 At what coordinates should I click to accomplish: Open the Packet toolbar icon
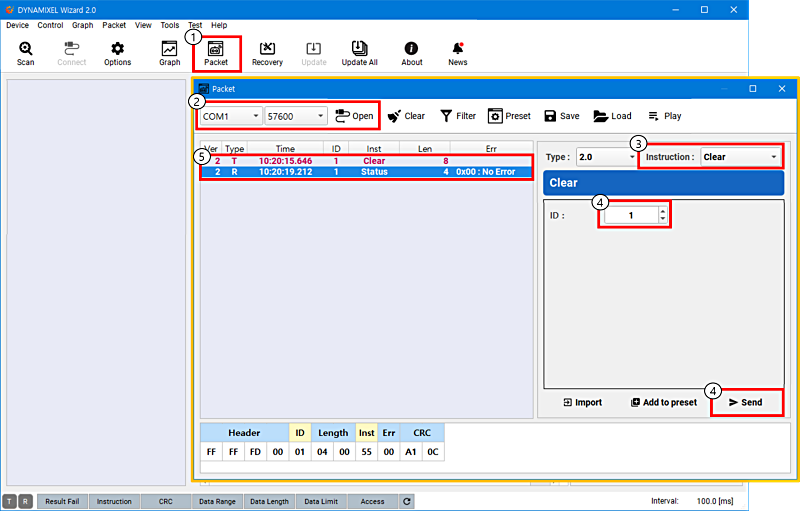216,54
